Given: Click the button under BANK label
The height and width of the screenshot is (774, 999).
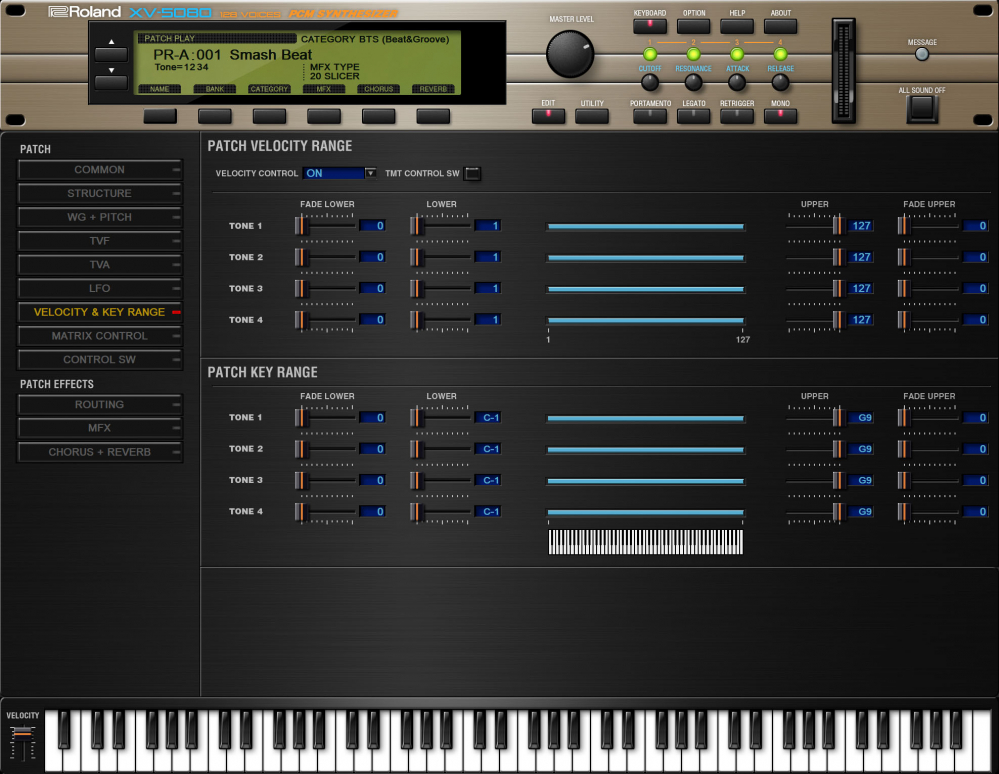Looking at the screenshot, I should coord(215,116).
